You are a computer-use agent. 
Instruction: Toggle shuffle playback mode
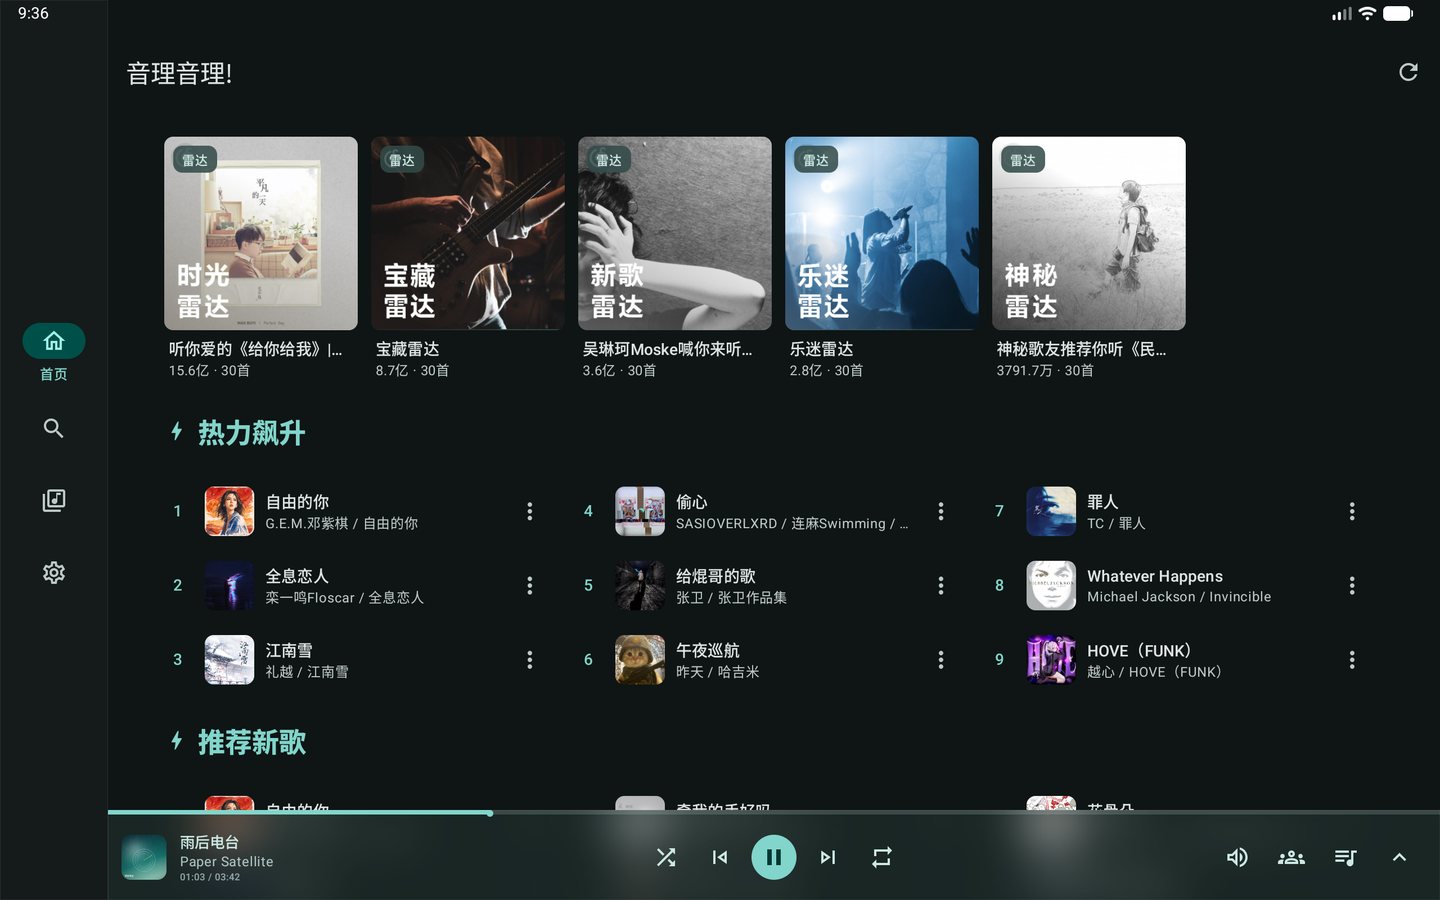tap(666, 857)
